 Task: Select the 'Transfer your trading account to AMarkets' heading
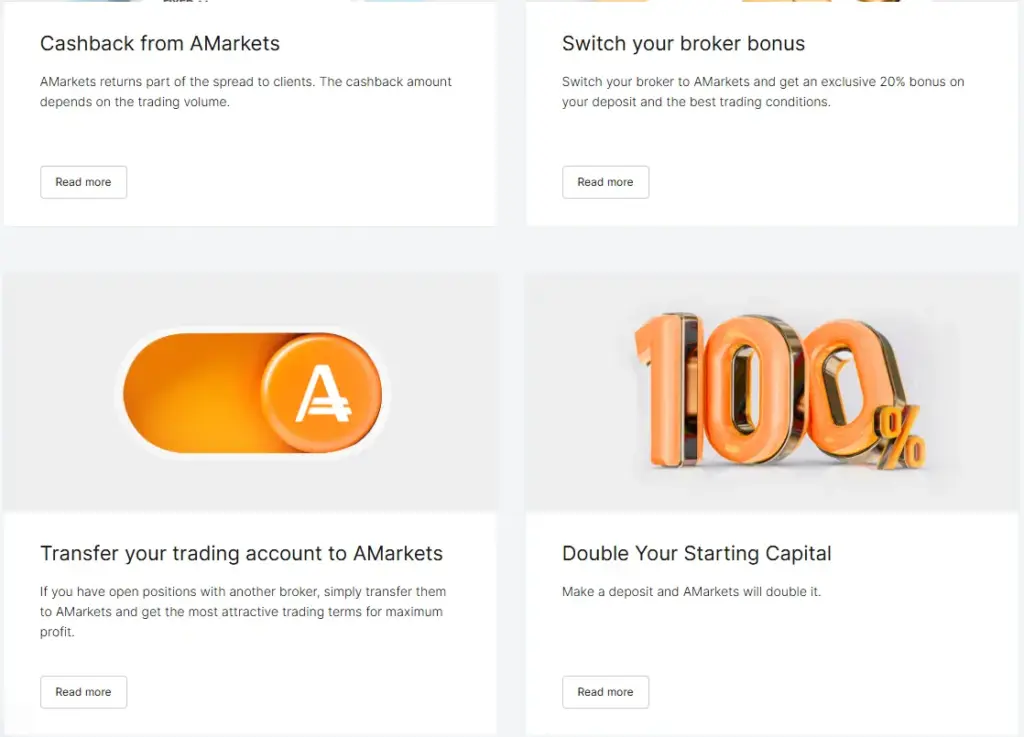pyautogui.click(x=242, y=553)
